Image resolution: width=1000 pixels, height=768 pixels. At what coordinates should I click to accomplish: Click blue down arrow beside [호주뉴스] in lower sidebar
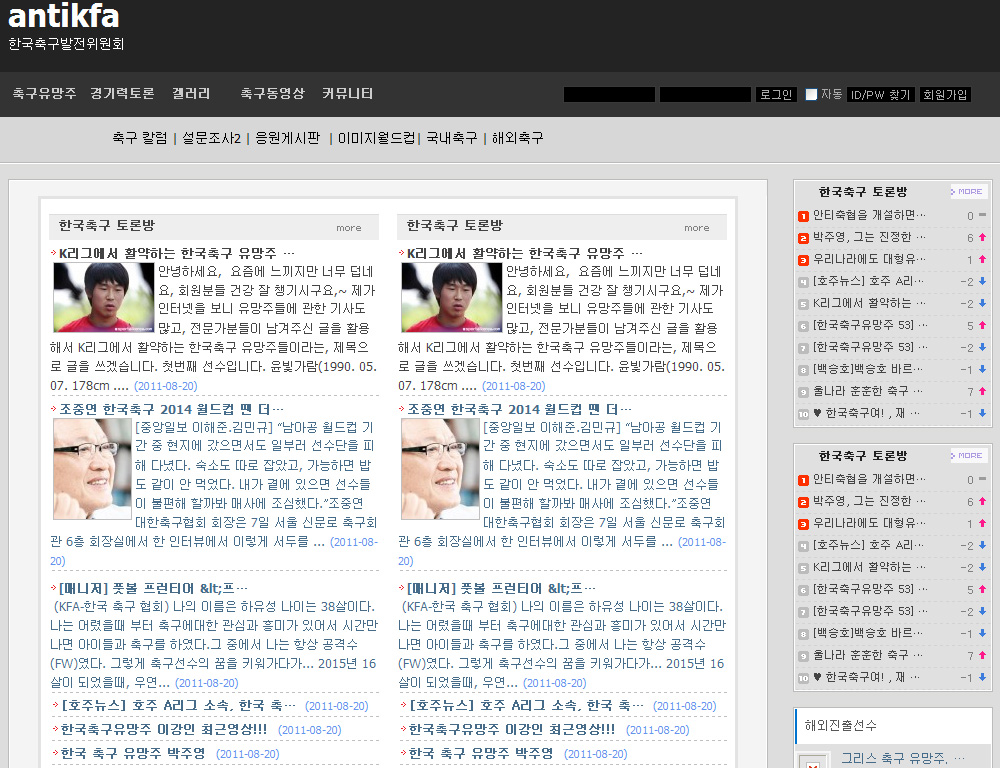click(x=982, y=546)
